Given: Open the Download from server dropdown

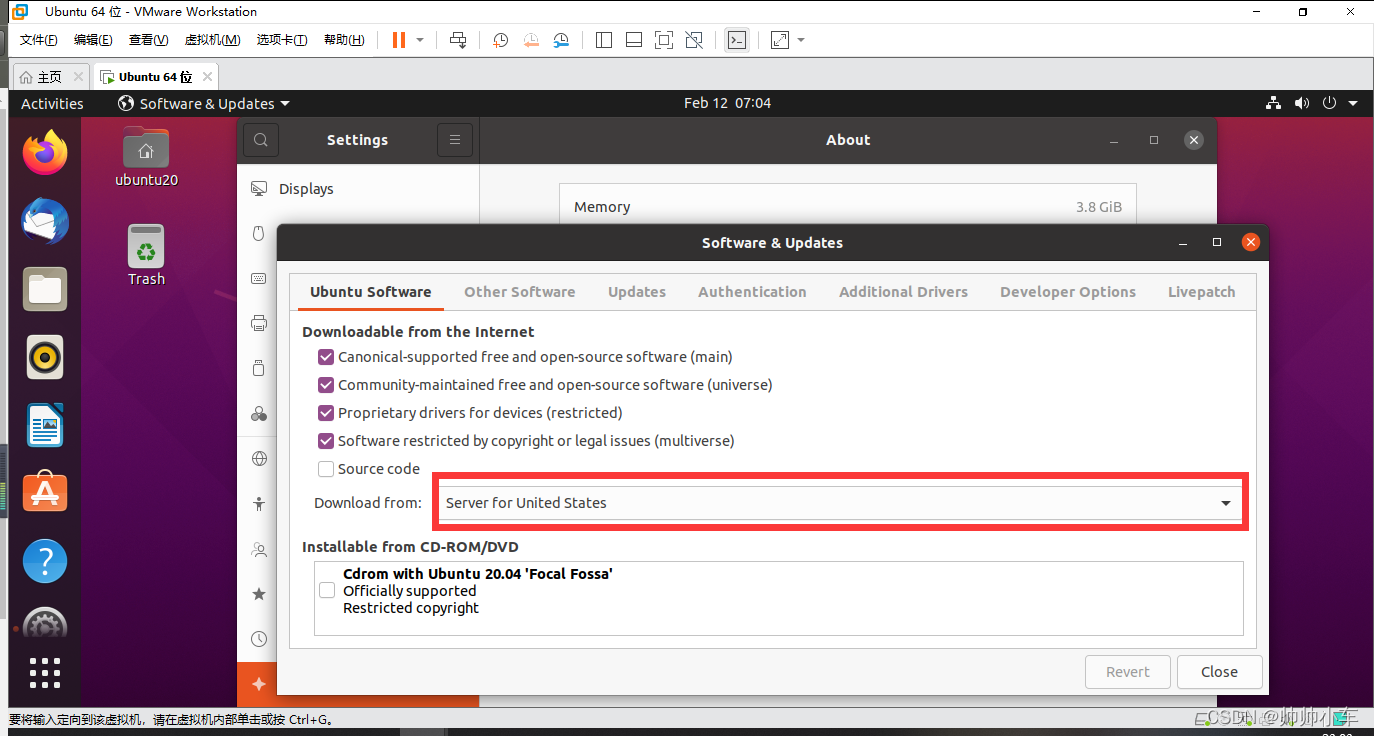Looking at the screenshot, I should tap(840, 503).
